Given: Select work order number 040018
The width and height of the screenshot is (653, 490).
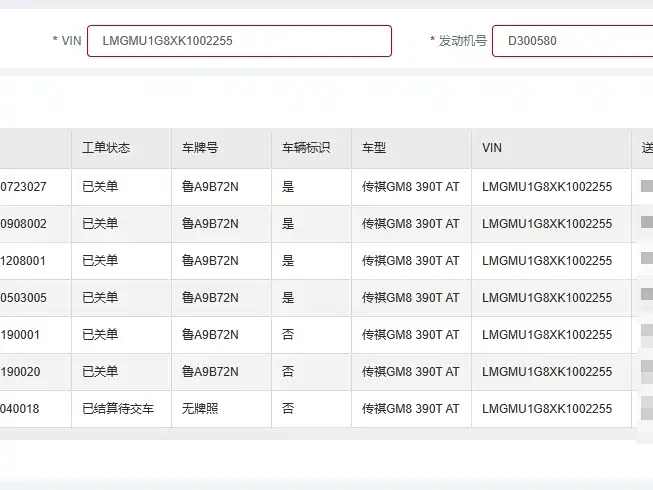Looking at the screenshot, I should [x=20, y=408].
